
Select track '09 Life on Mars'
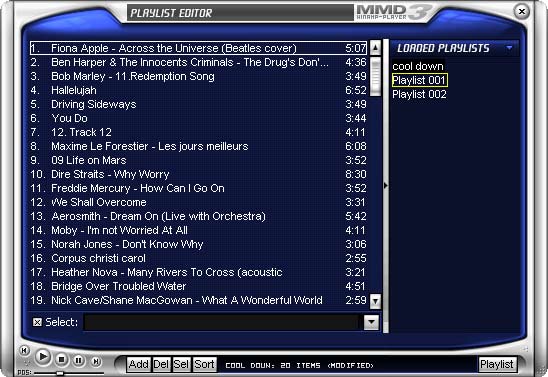pos(198,160)
